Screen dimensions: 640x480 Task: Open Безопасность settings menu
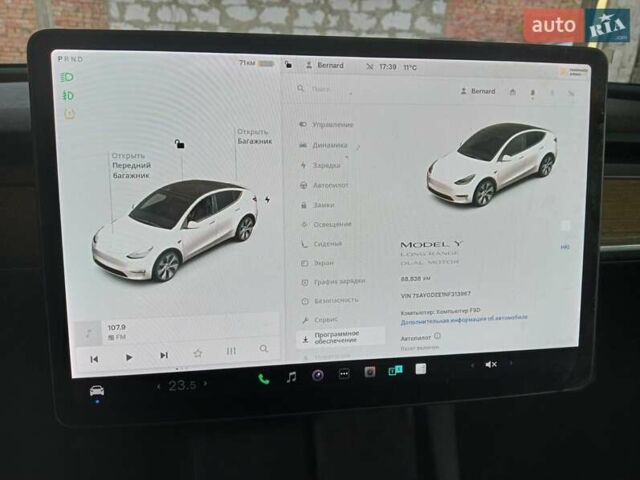331,301
